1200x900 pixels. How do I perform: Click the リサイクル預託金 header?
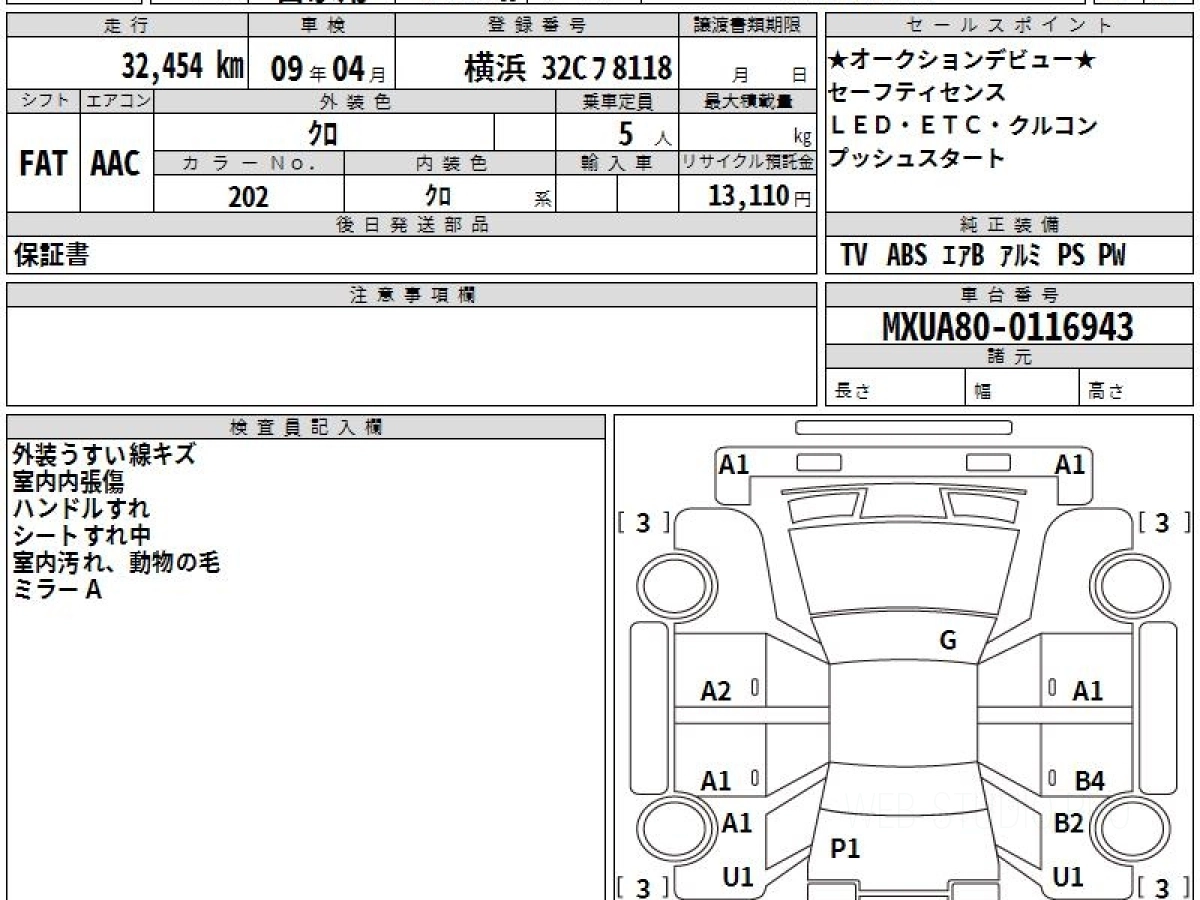click(748, 163)
